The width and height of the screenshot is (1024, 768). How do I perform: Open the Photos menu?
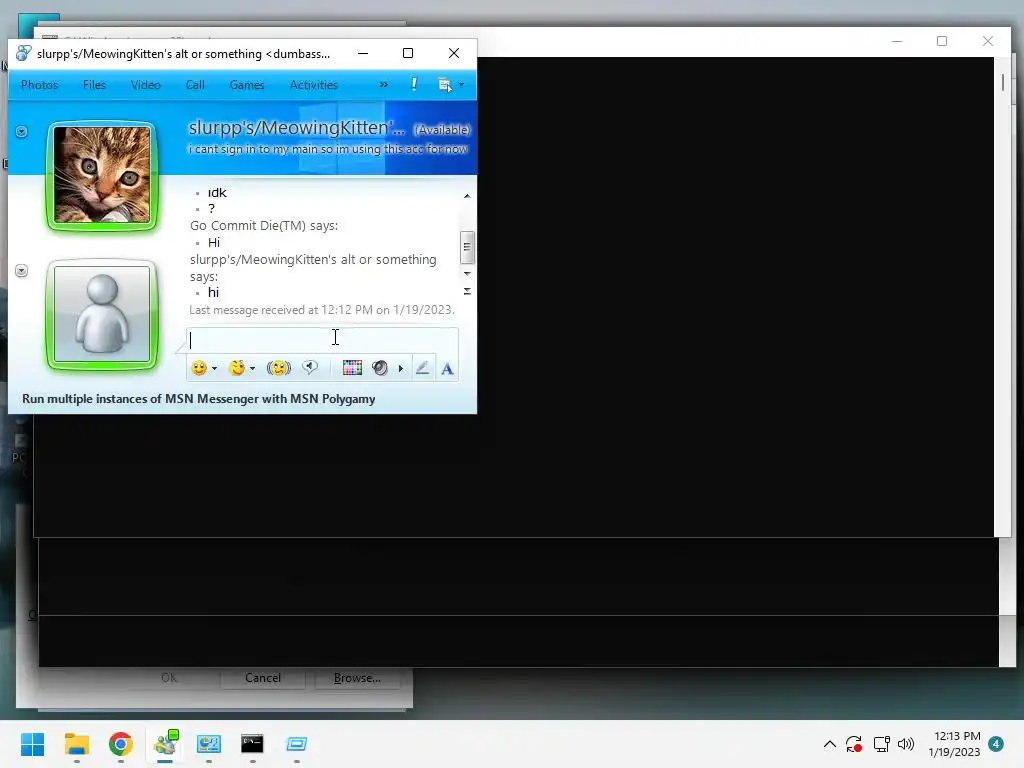tap(39, 85)
